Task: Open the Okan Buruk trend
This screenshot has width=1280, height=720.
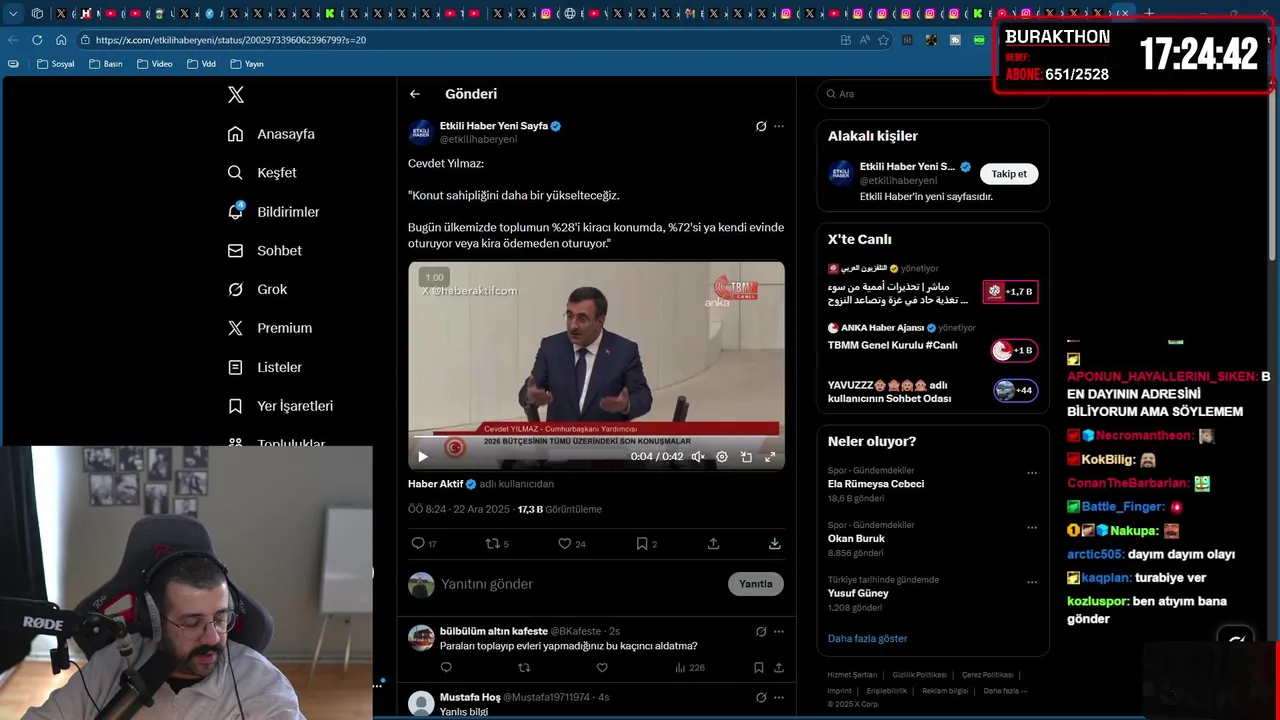Action: [x=856, y=538]
